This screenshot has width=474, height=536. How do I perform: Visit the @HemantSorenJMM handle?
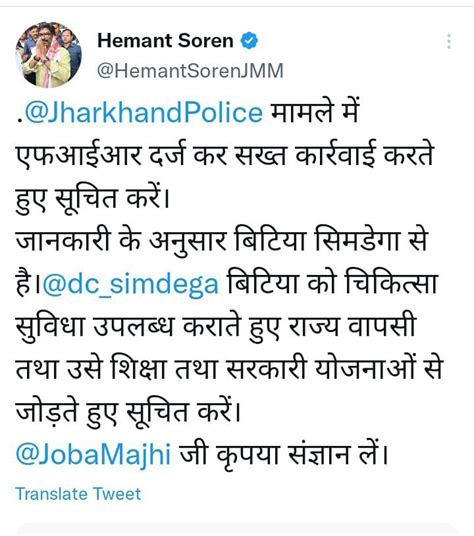click(x=190, y=71)
